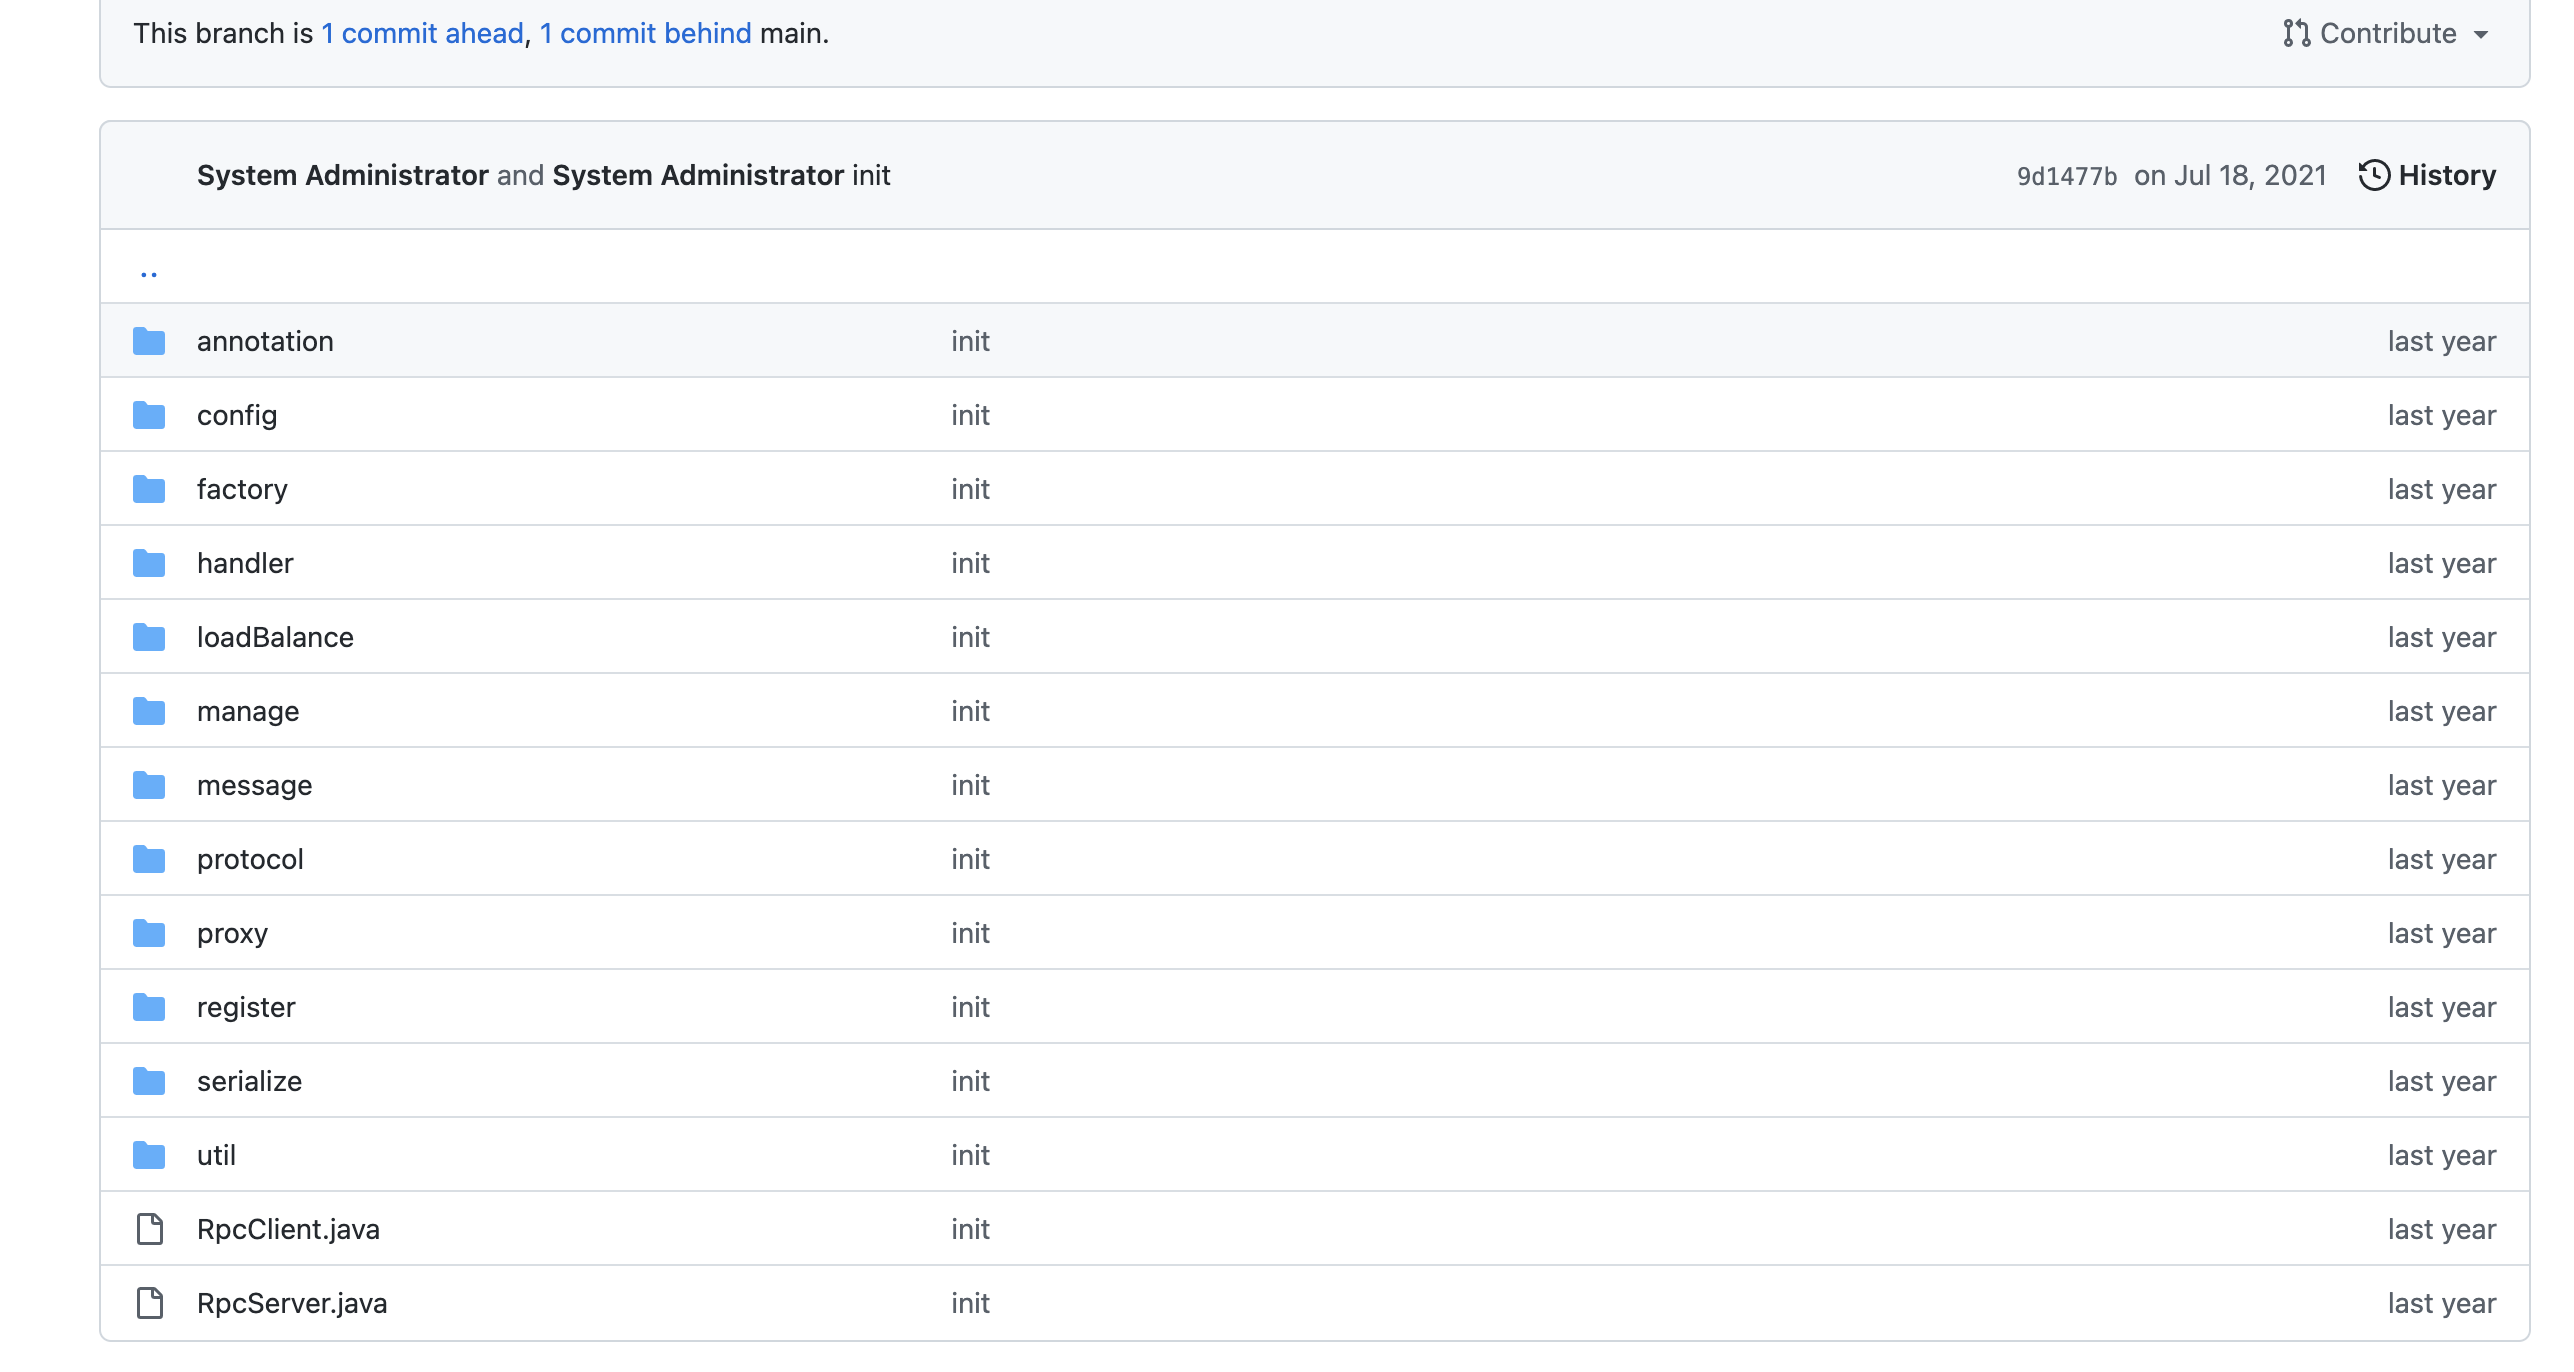Open init commit message on config row
The image size is (2574, 1372).
[x=970, y=415]
